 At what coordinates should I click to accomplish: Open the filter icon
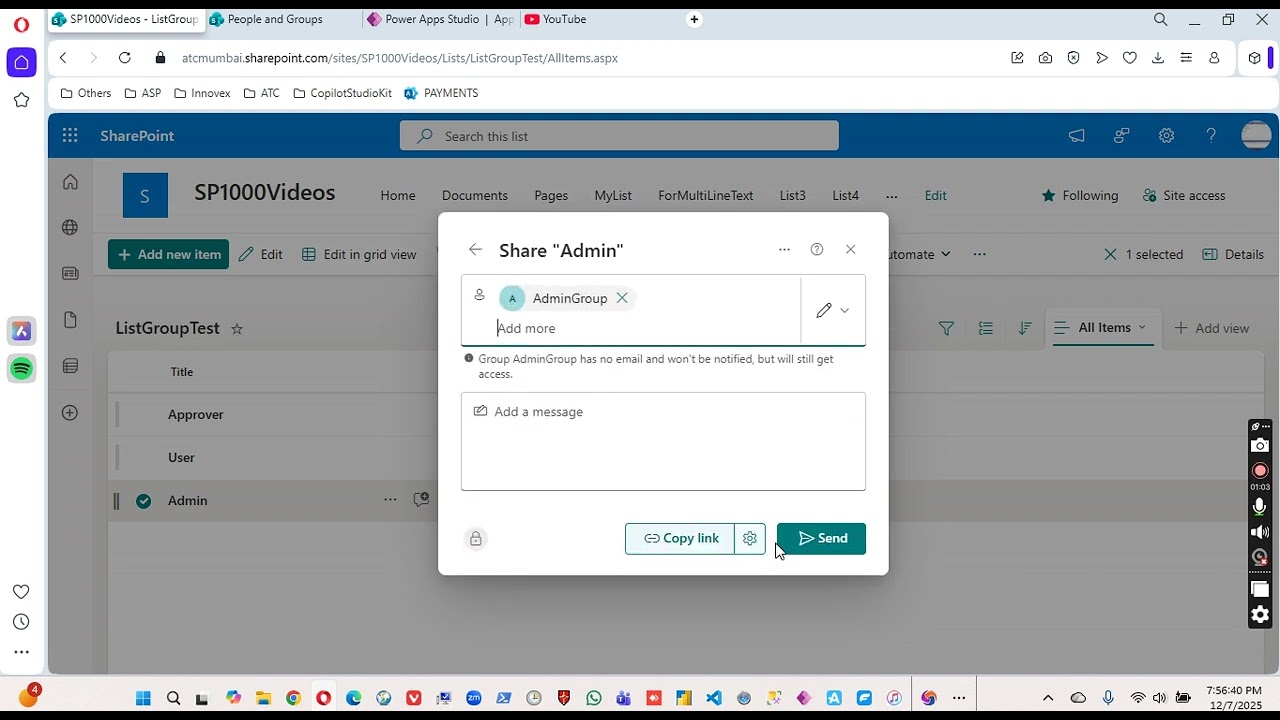click(x=946, y=328)
